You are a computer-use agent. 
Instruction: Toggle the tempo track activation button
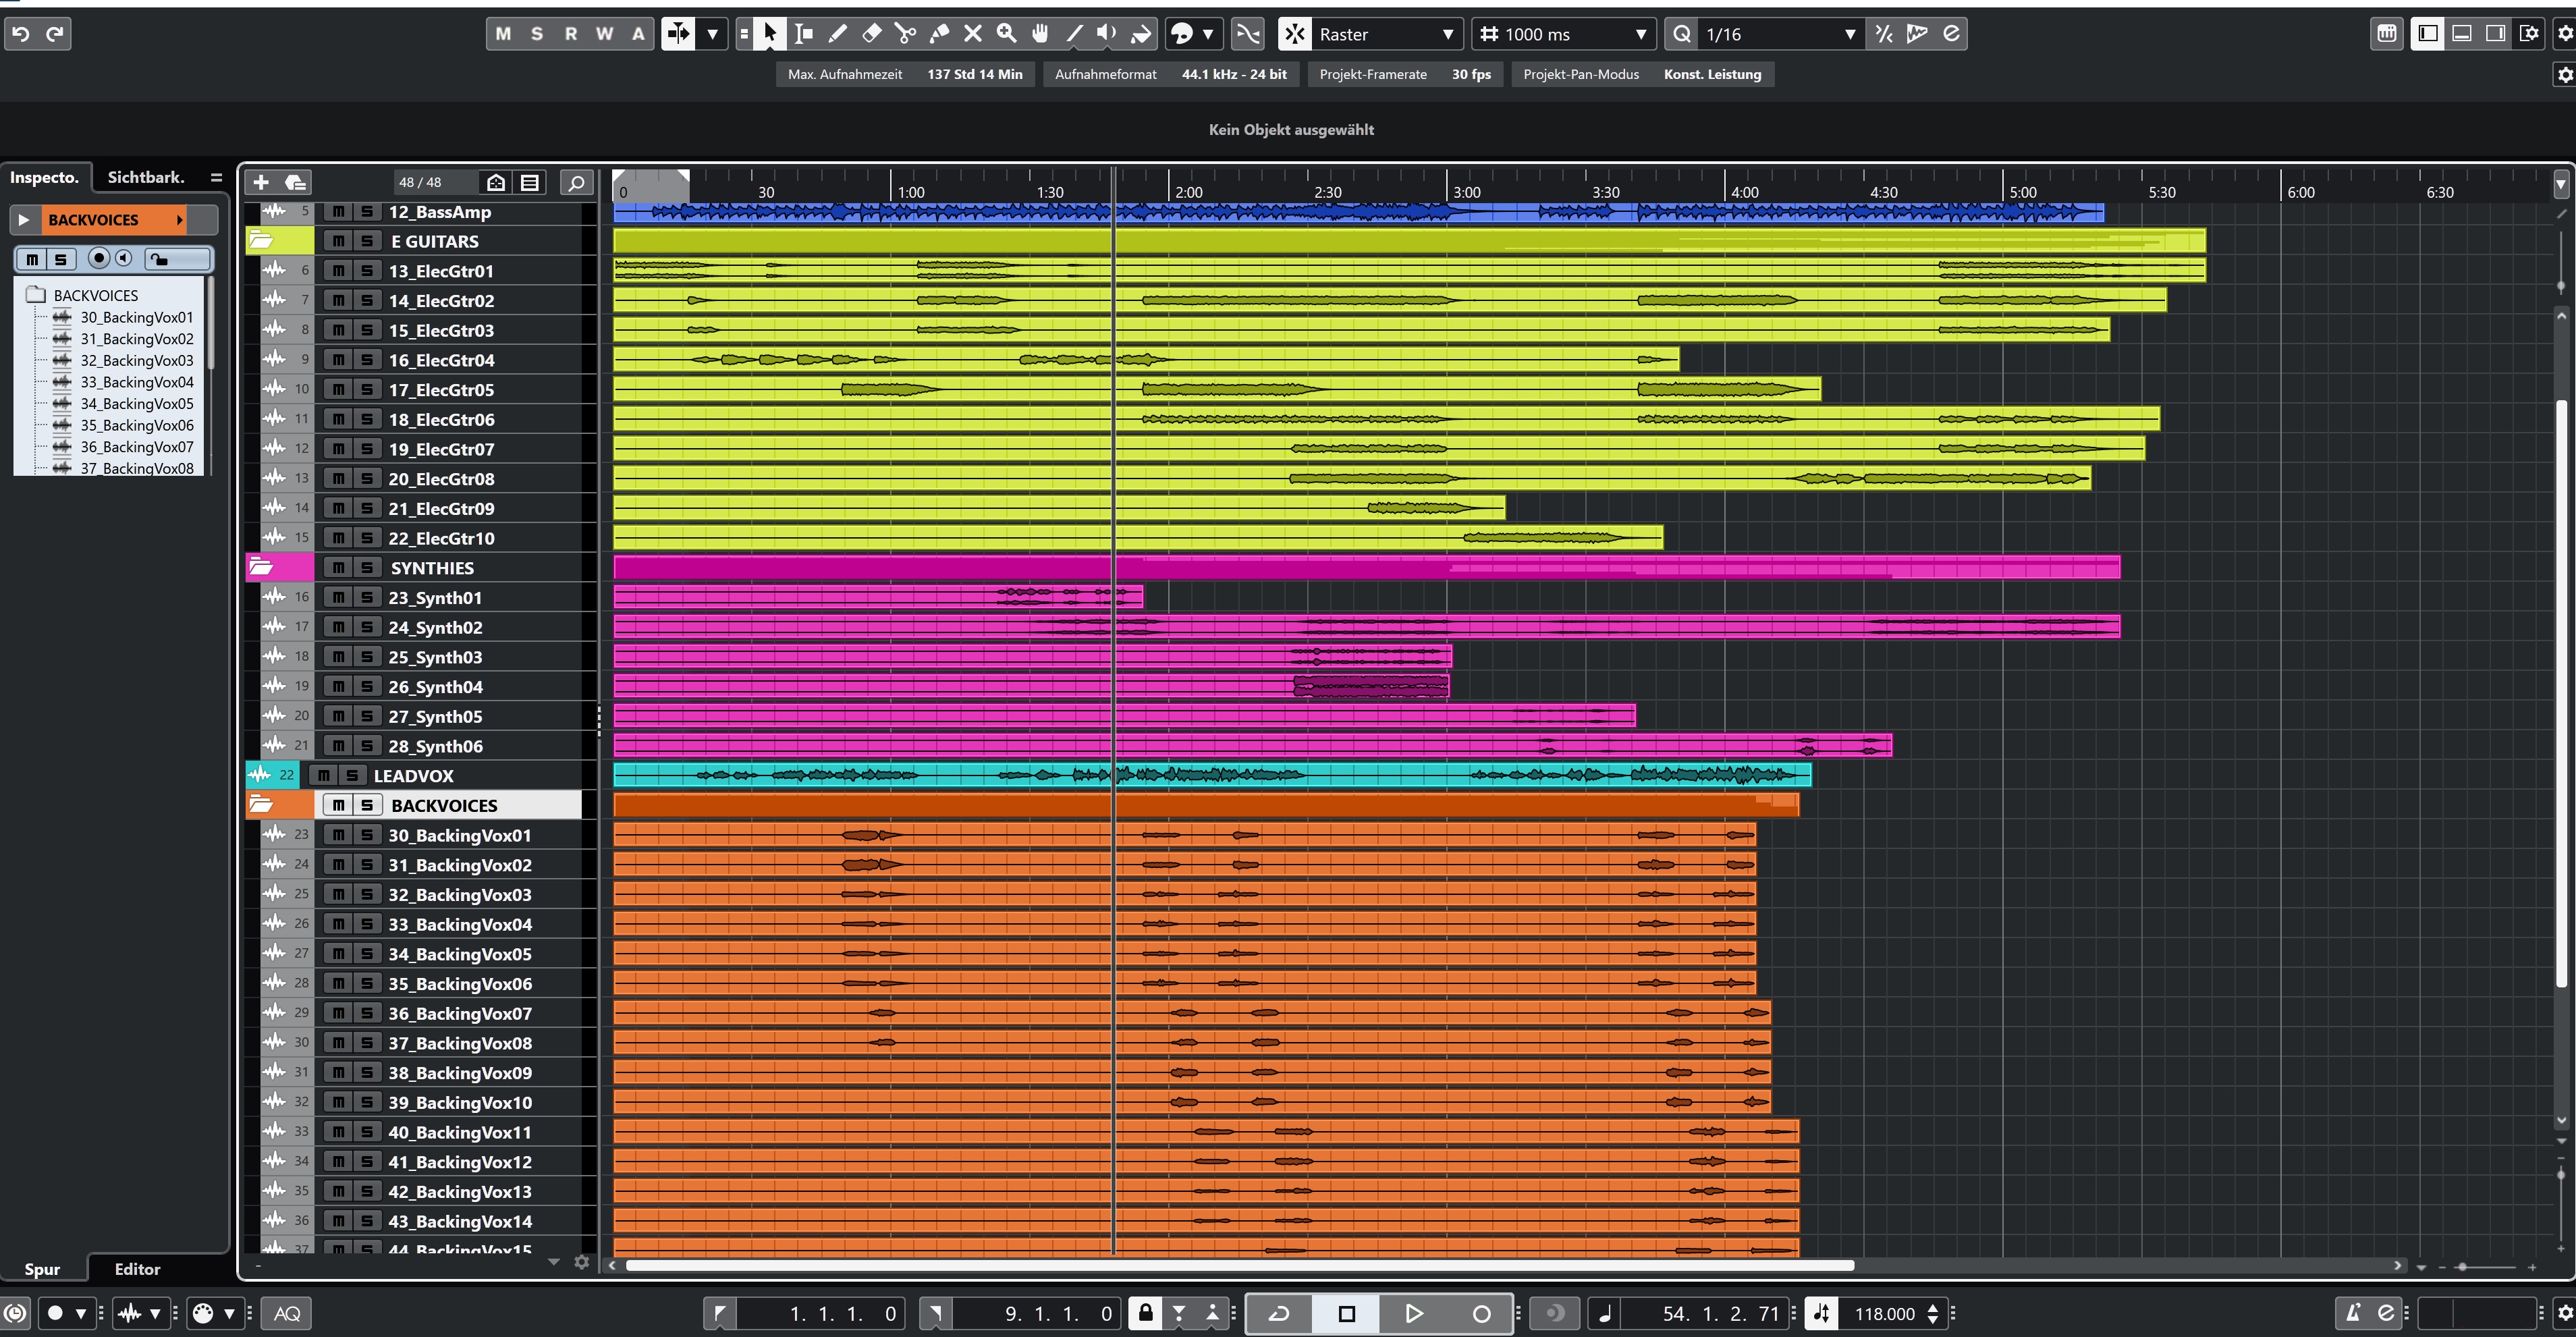pos(1822,1313)
